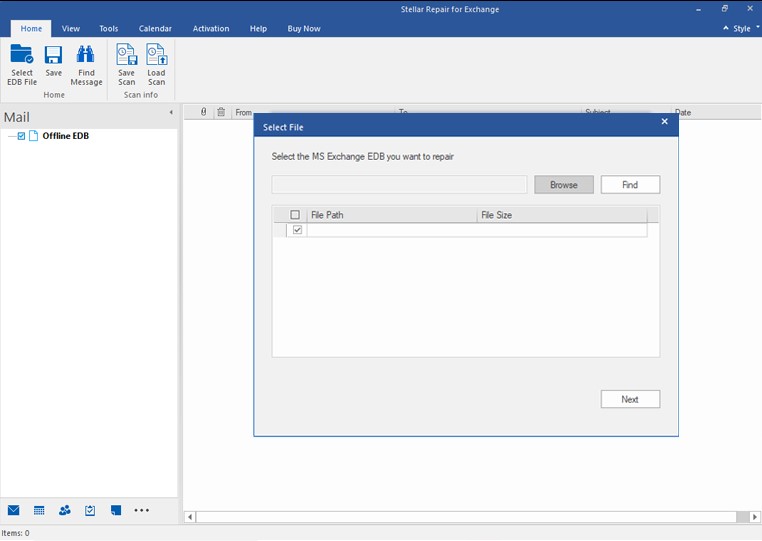762x541 pixels.
Task: Open Notes view icon in bottom bar
Action: point(116,510)
